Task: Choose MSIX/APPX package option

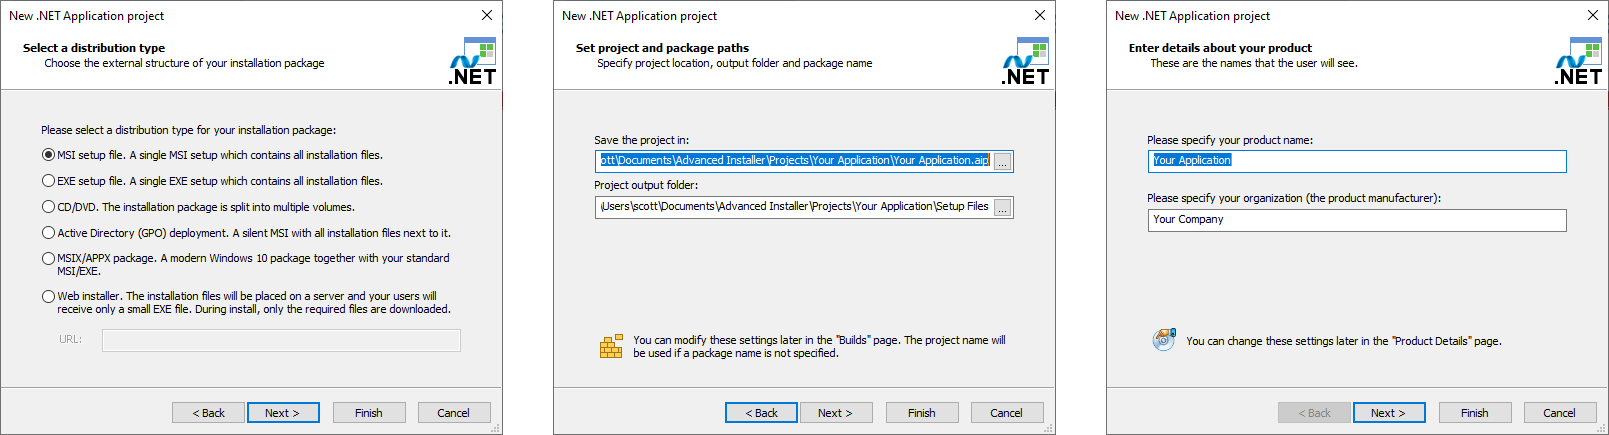Action: coord(48,258)
